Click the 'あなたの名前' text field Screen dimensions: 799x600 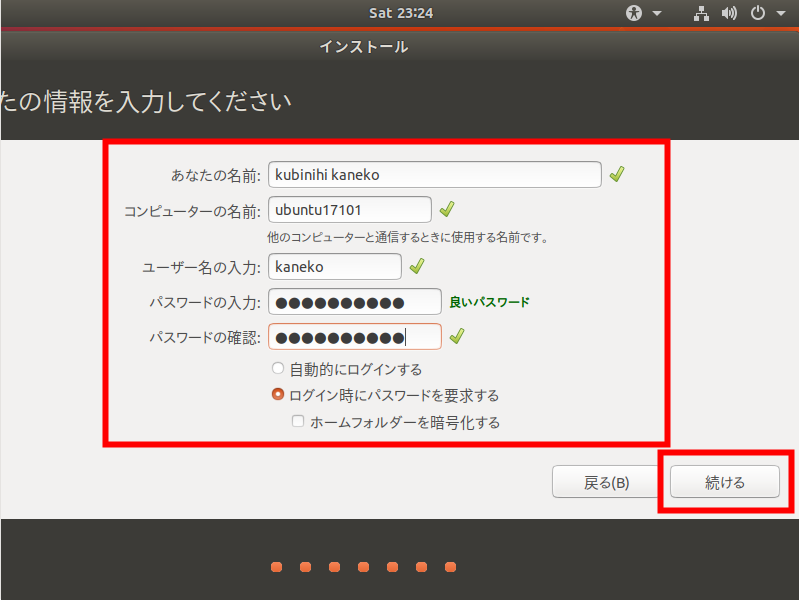tap(435, 174)
